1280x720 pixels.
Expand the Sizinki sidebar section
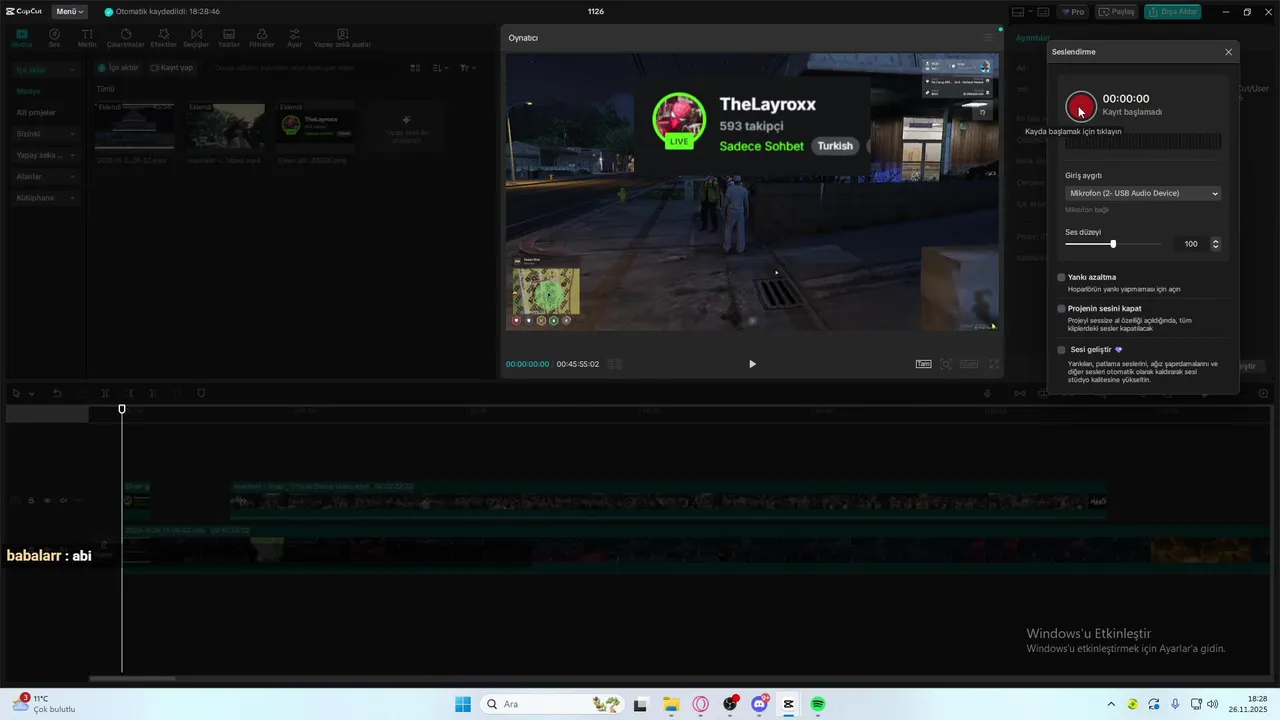[45, 134]
